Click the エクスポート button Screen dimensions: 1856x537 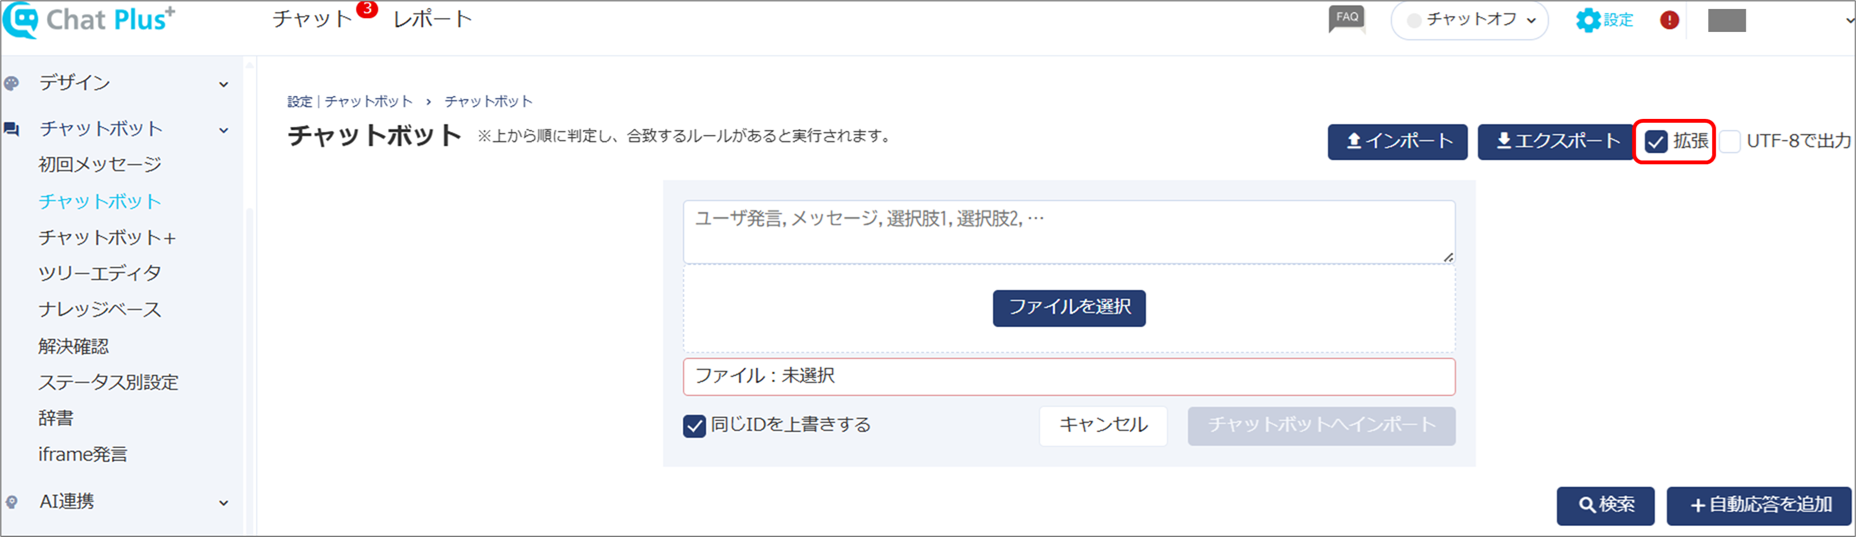pos(1557,142)
